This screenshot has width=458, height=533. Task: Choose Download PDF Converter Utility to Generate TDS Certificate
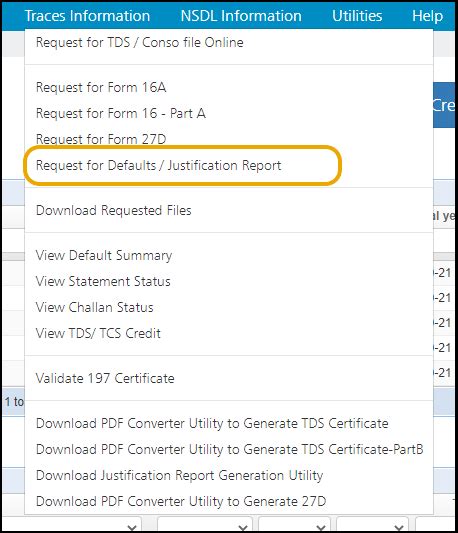click(x=212, y=423)
